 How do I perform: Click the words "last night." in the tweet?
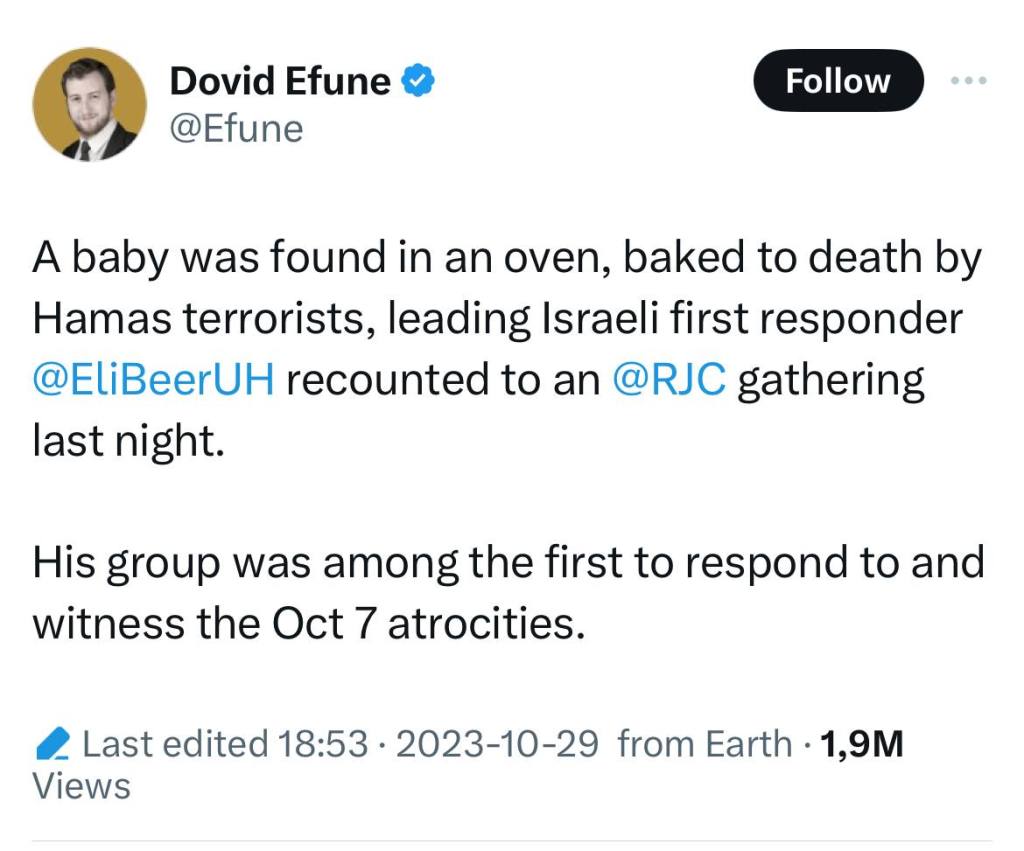(125, 440)
